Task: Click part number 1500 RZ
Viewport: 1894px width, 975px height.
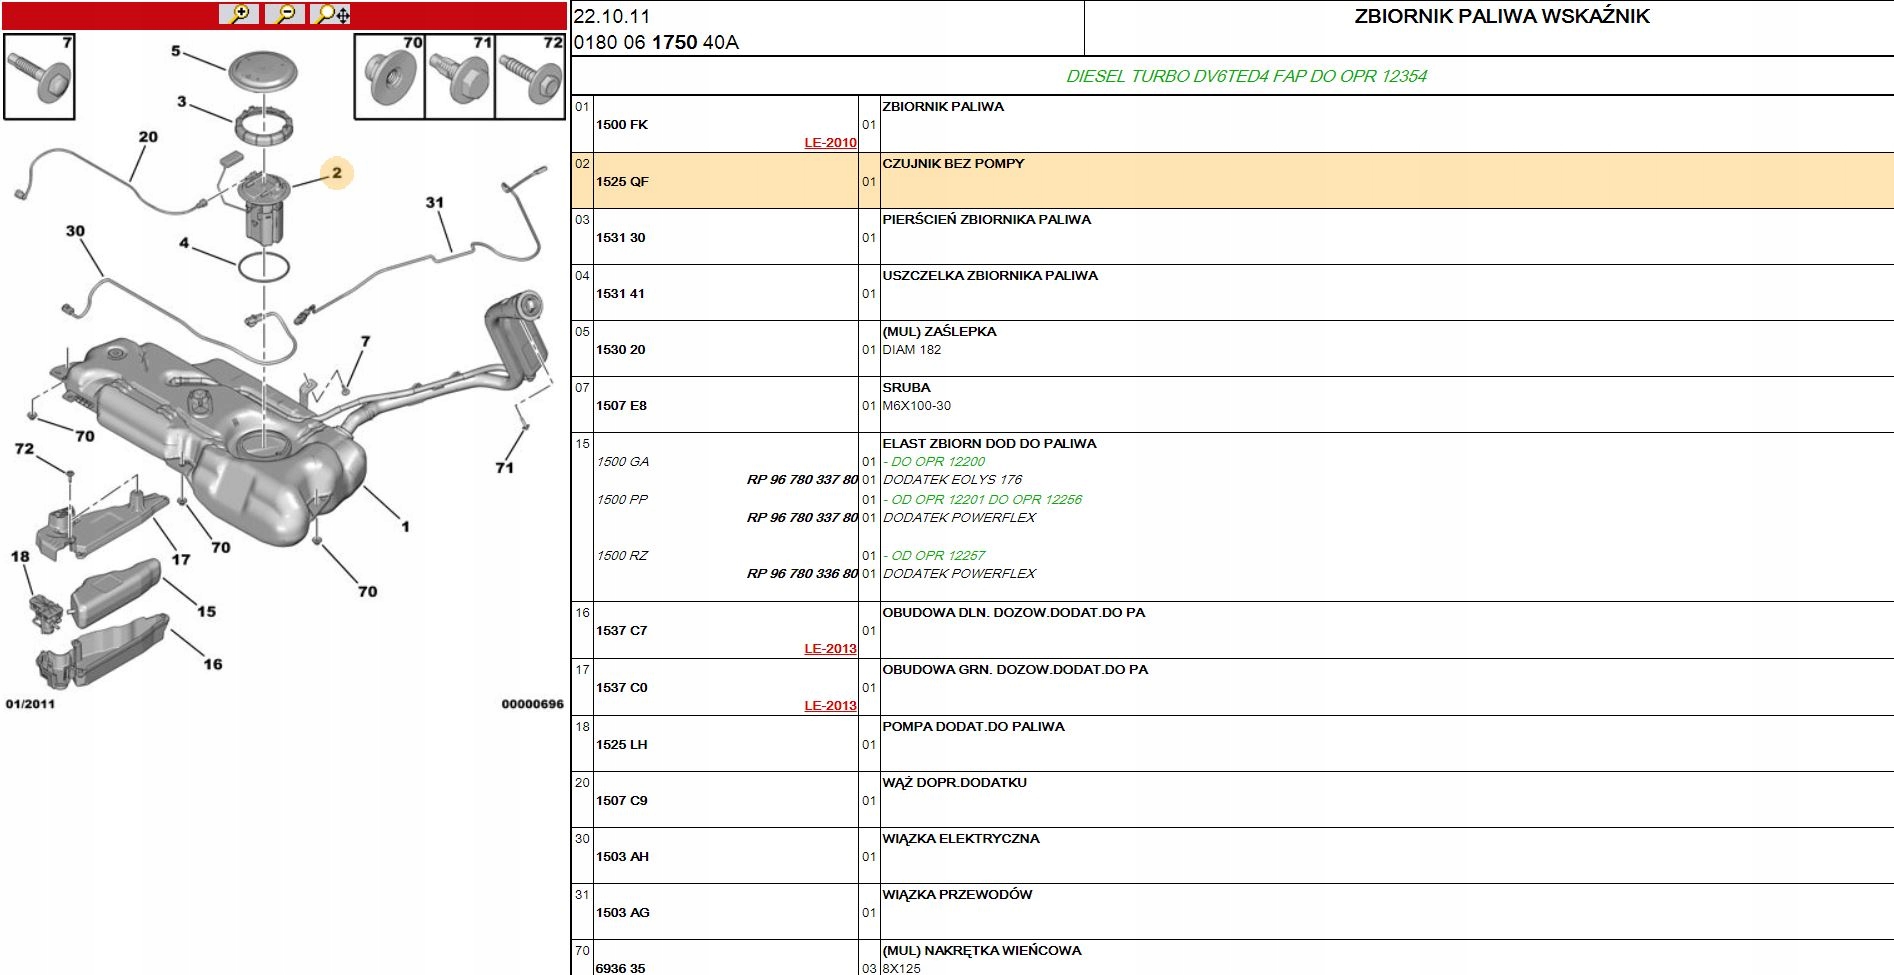Action: (x=622, y=556)
